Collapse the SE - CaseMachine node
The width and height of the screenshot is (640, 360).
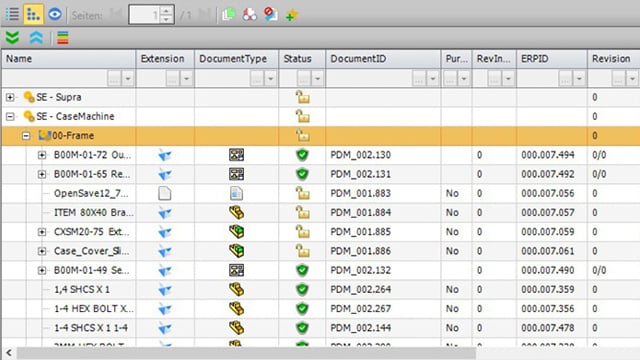pos(10,116)
